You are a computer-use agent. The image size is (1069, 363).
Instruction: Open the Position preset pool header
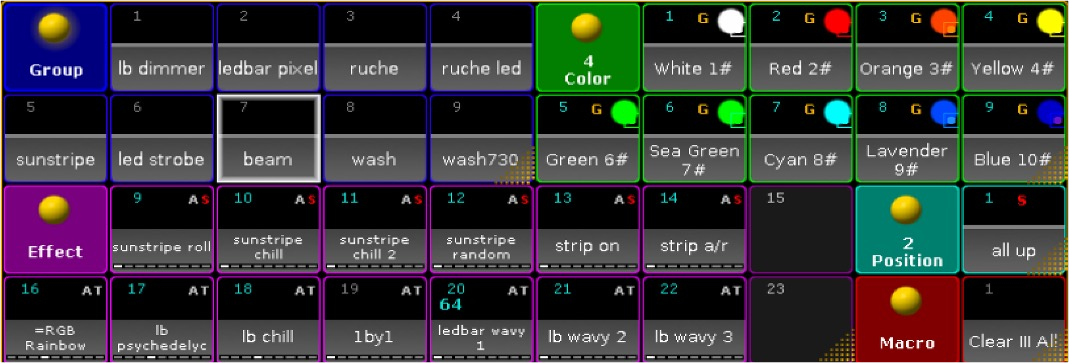click(907, 229)
